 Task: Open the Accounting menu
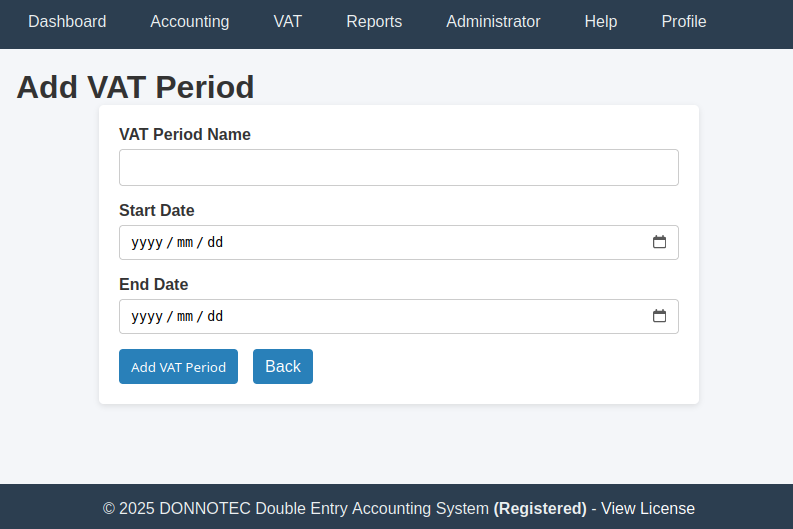click(x=190, y=22)
